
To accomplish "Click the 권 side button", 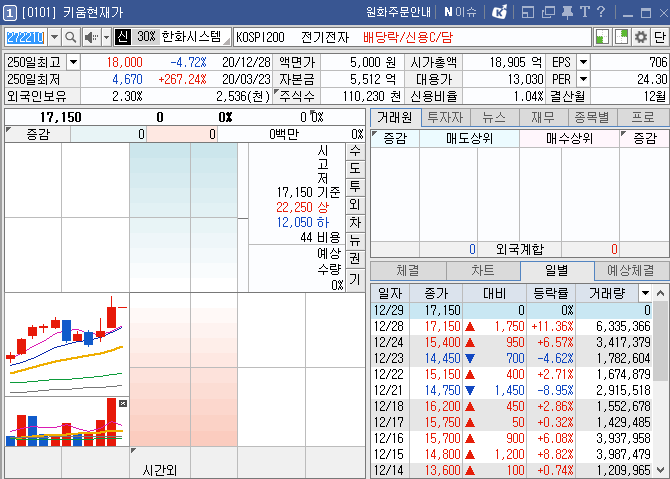I will tap(355, 258).
